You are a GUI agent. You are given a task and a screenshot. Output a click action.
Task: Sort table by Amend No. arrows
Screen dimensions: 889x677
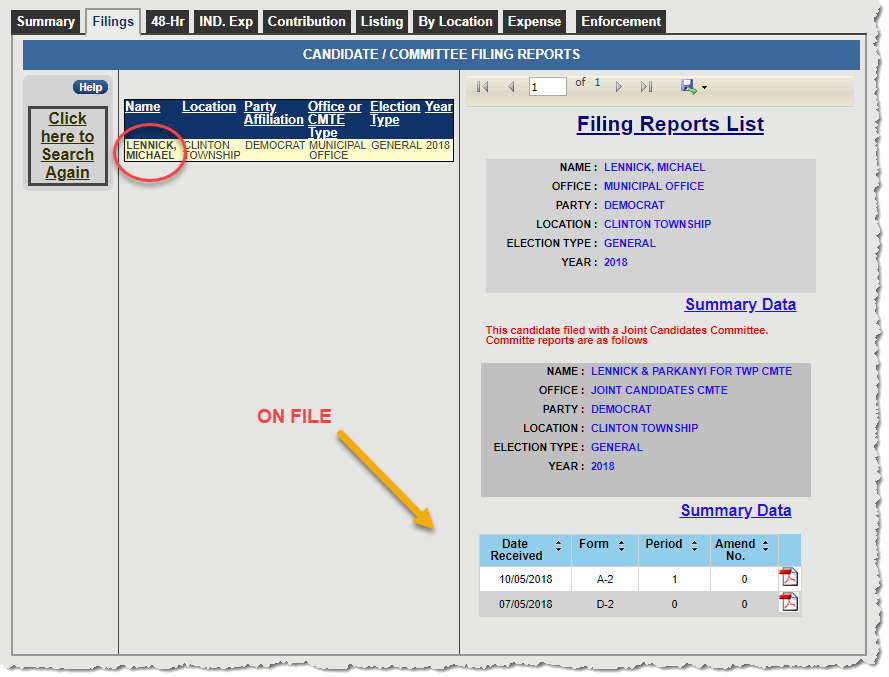click(765, 546)
